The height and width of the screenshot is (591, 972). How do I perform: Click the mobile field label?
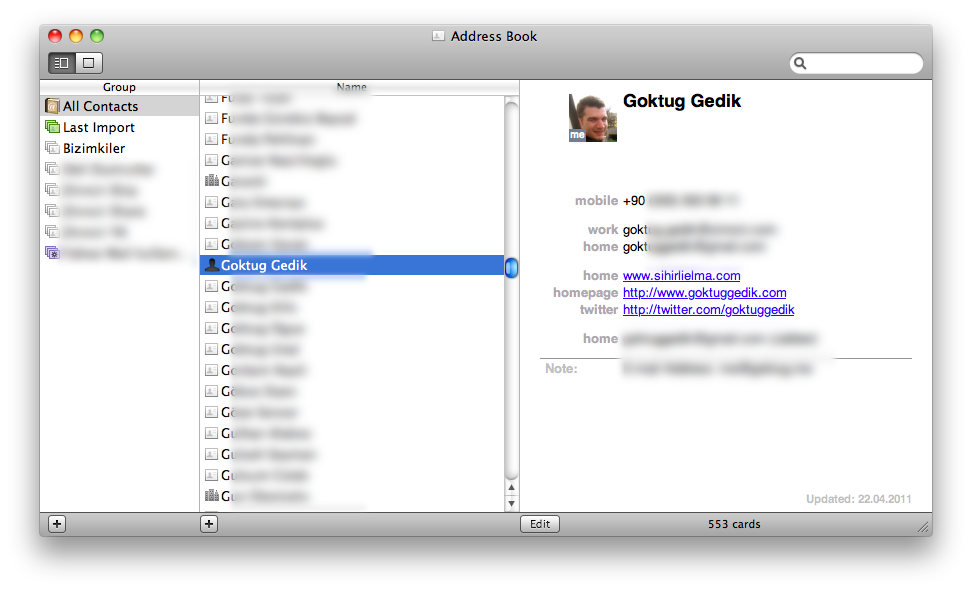[596, 201]
